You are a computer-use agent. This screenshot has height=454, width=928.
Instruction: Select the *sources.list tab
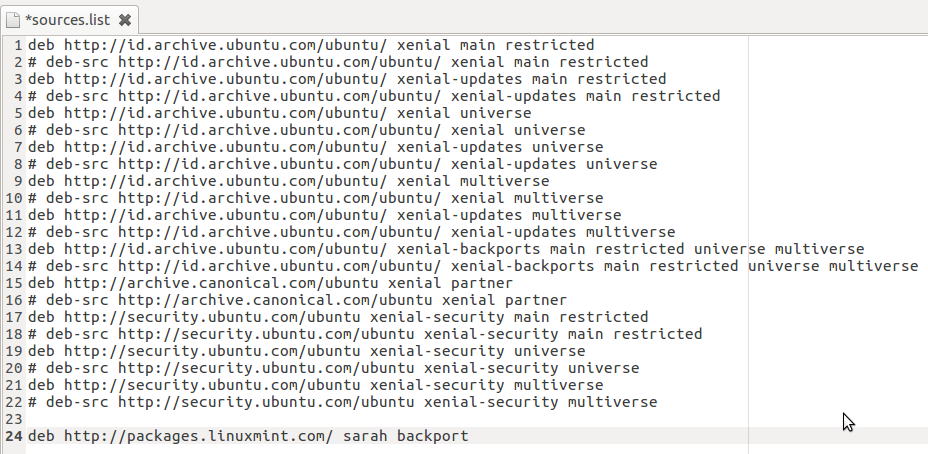pos(69,20)
